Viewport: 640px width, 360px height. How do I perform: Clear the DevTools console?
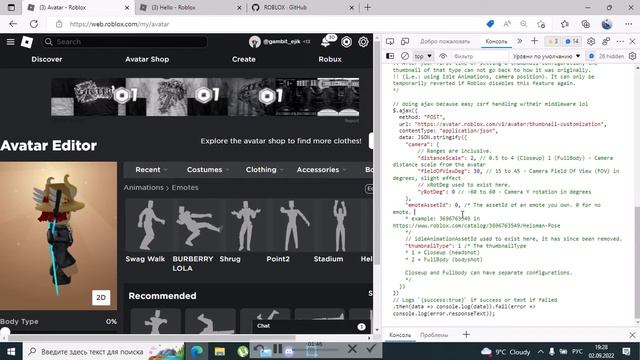(x=405, y=56)
